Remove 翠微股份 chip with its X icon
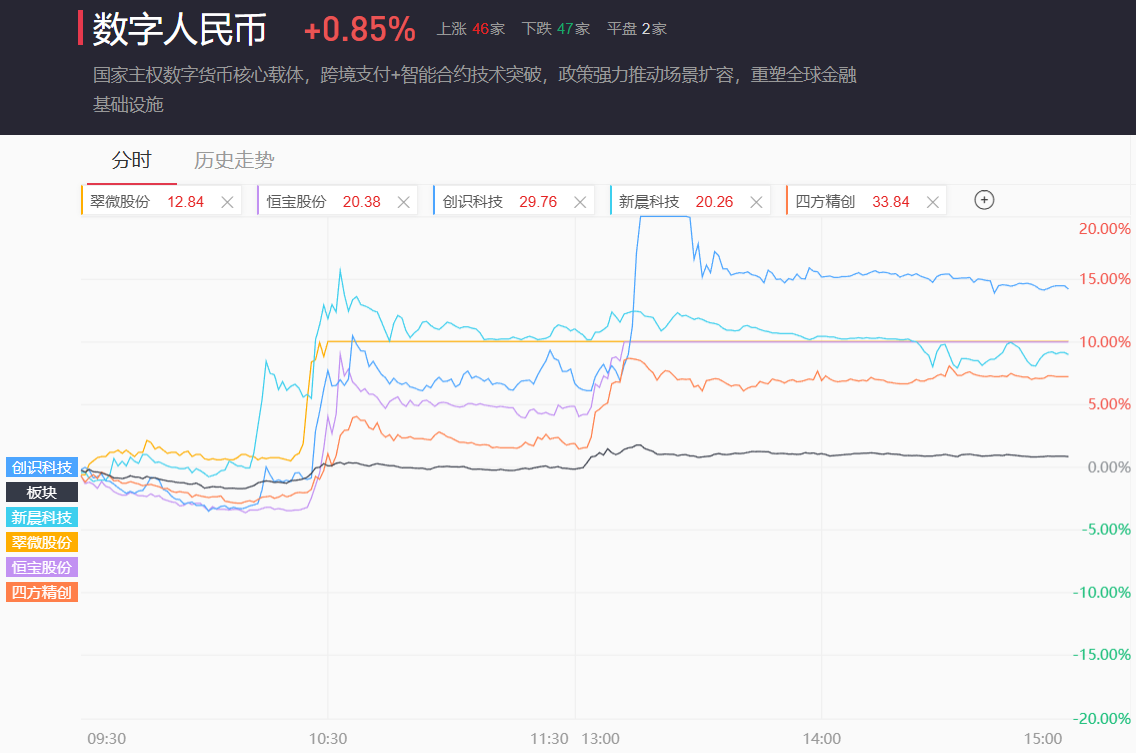 click(227, 202)
